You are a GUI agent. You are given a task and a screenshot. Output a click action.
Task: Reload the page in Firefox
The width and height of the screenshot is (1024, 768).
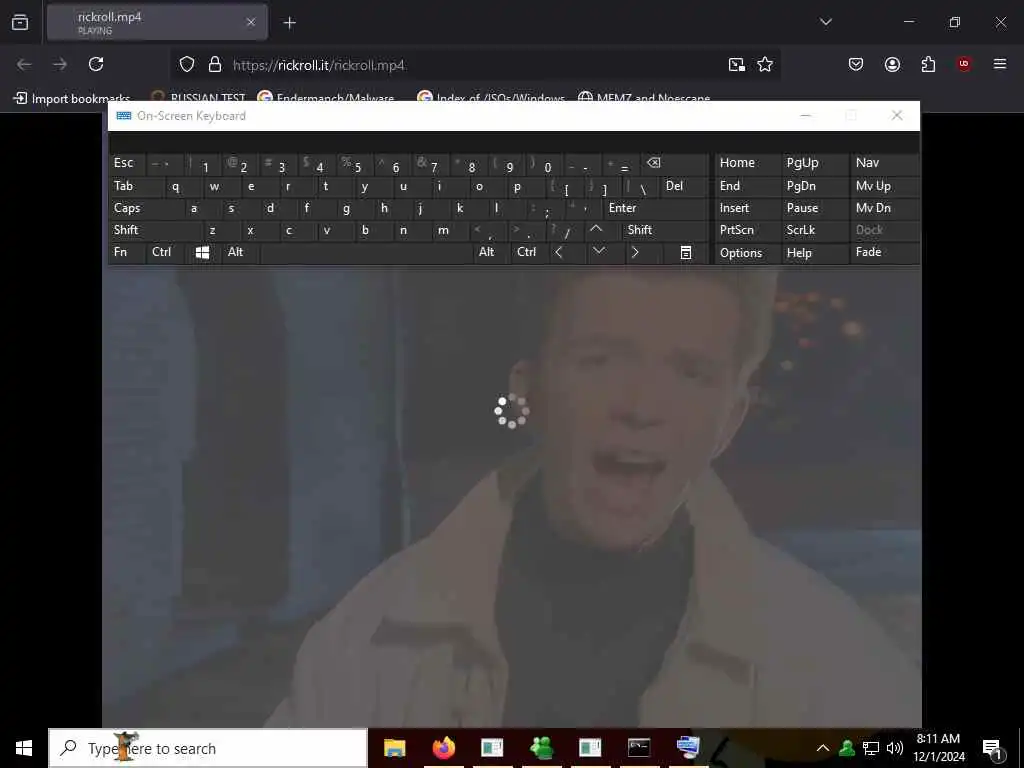coord(96,64)
